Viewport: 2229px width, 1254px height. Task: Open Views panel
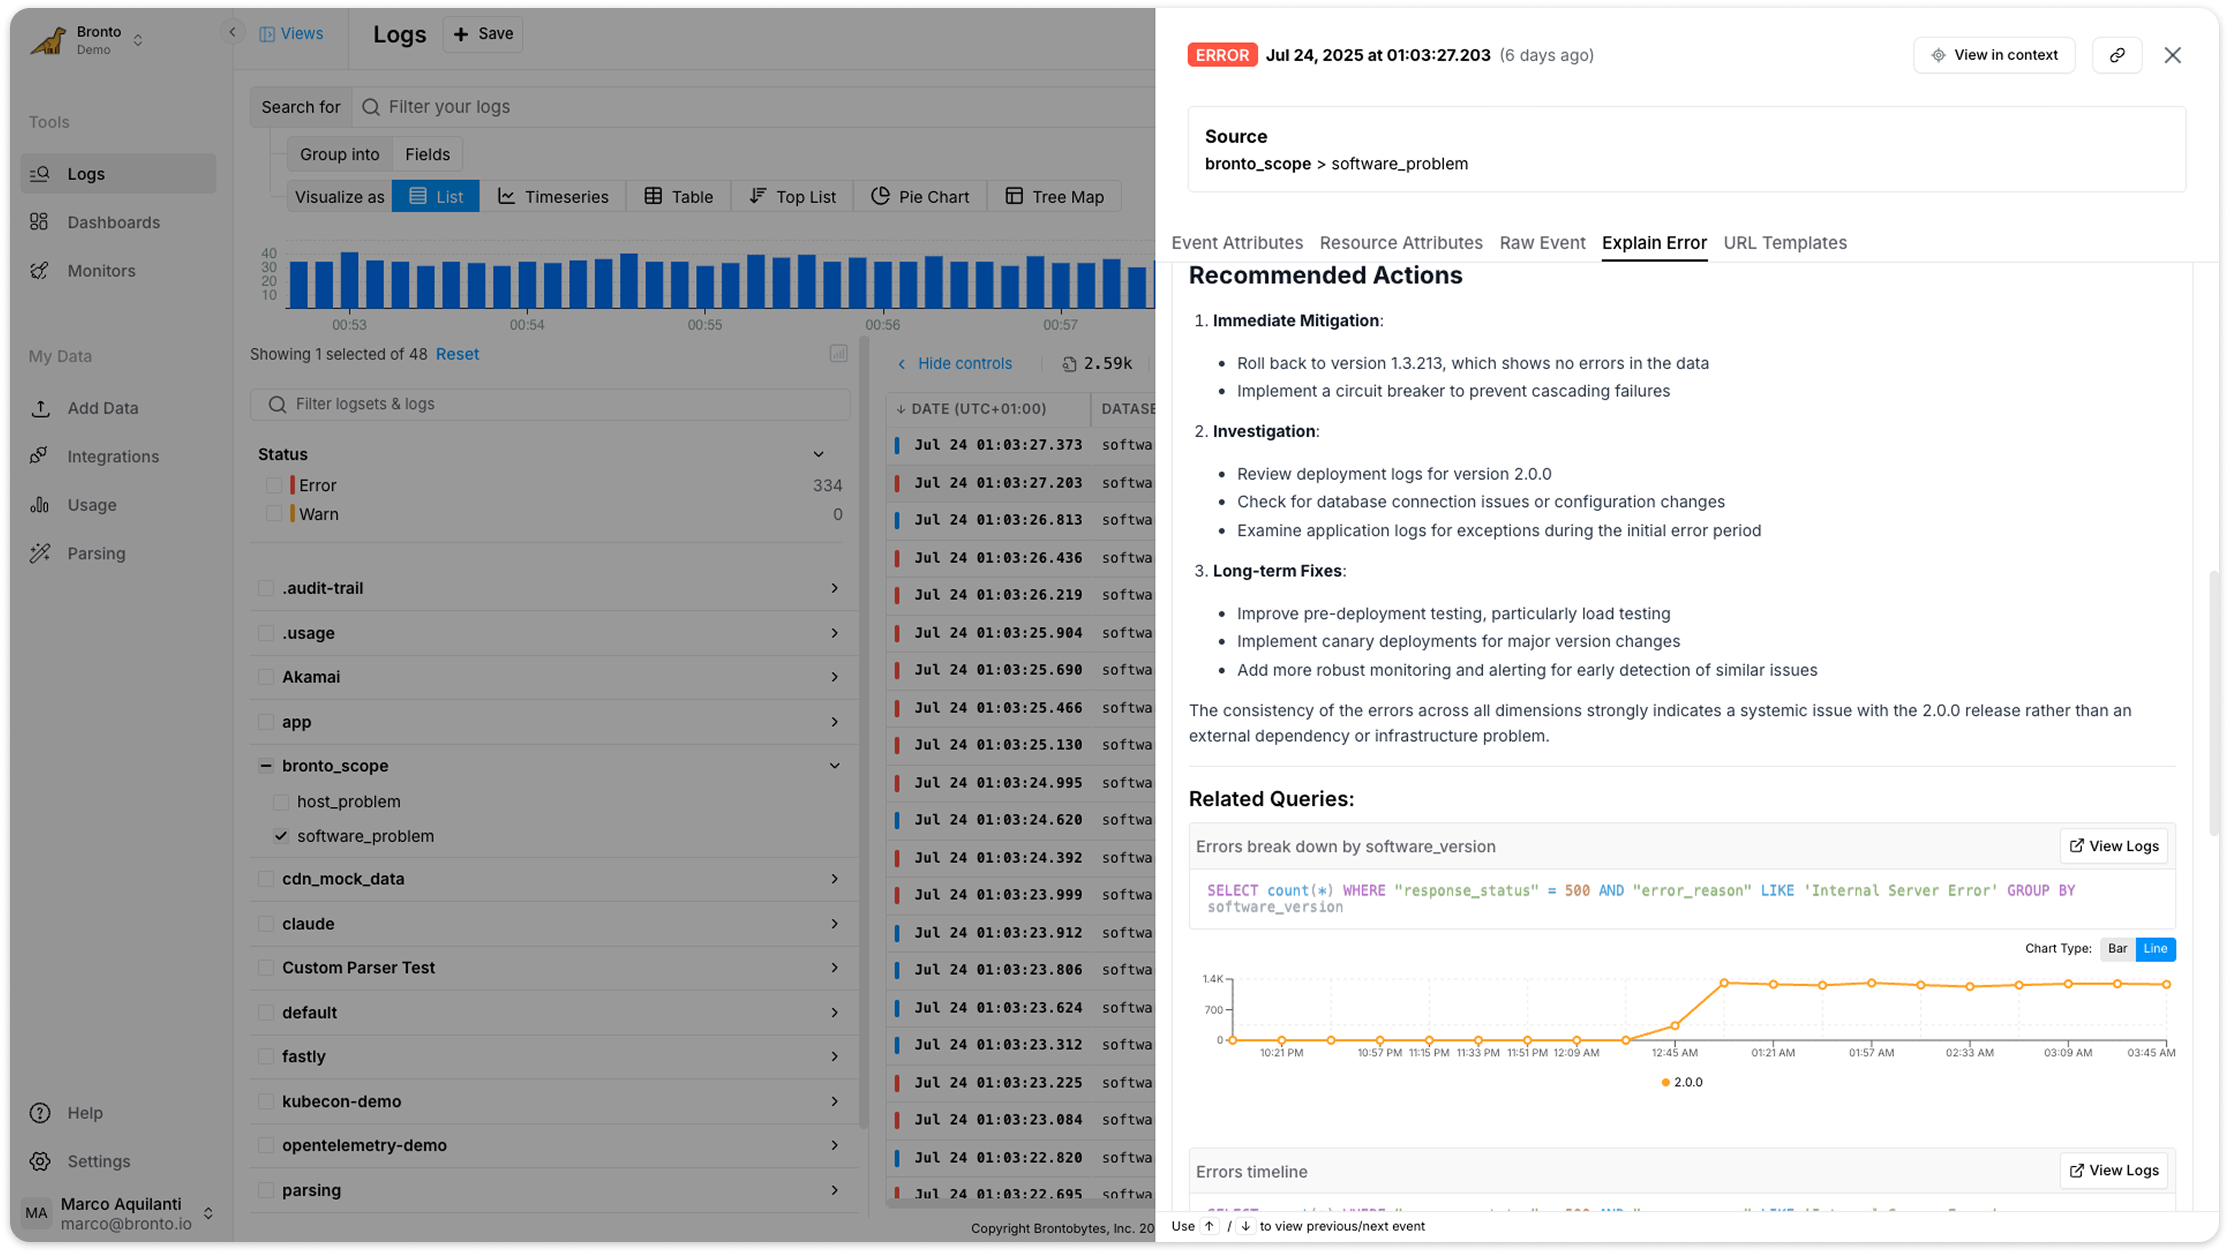[x=291, y=34]
